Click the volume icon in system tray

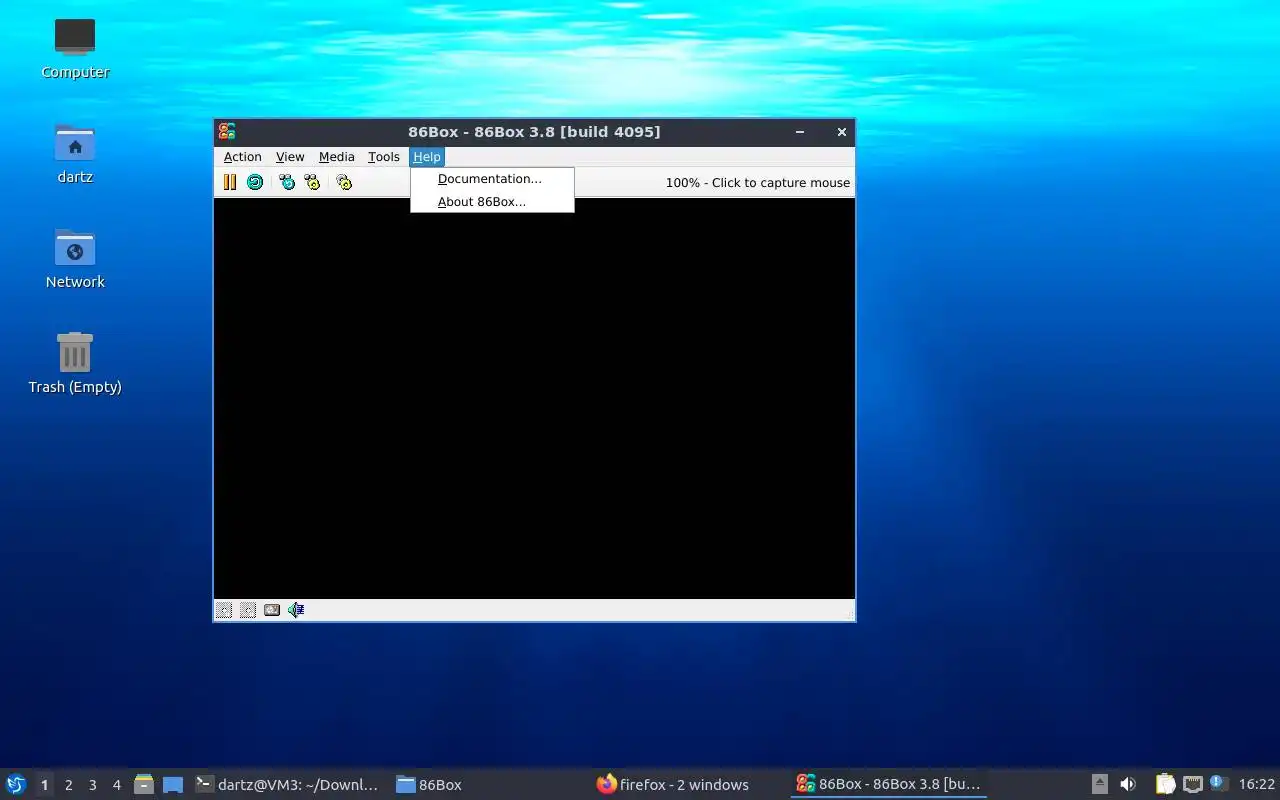pyautogui.click(x=1128, y=785)
